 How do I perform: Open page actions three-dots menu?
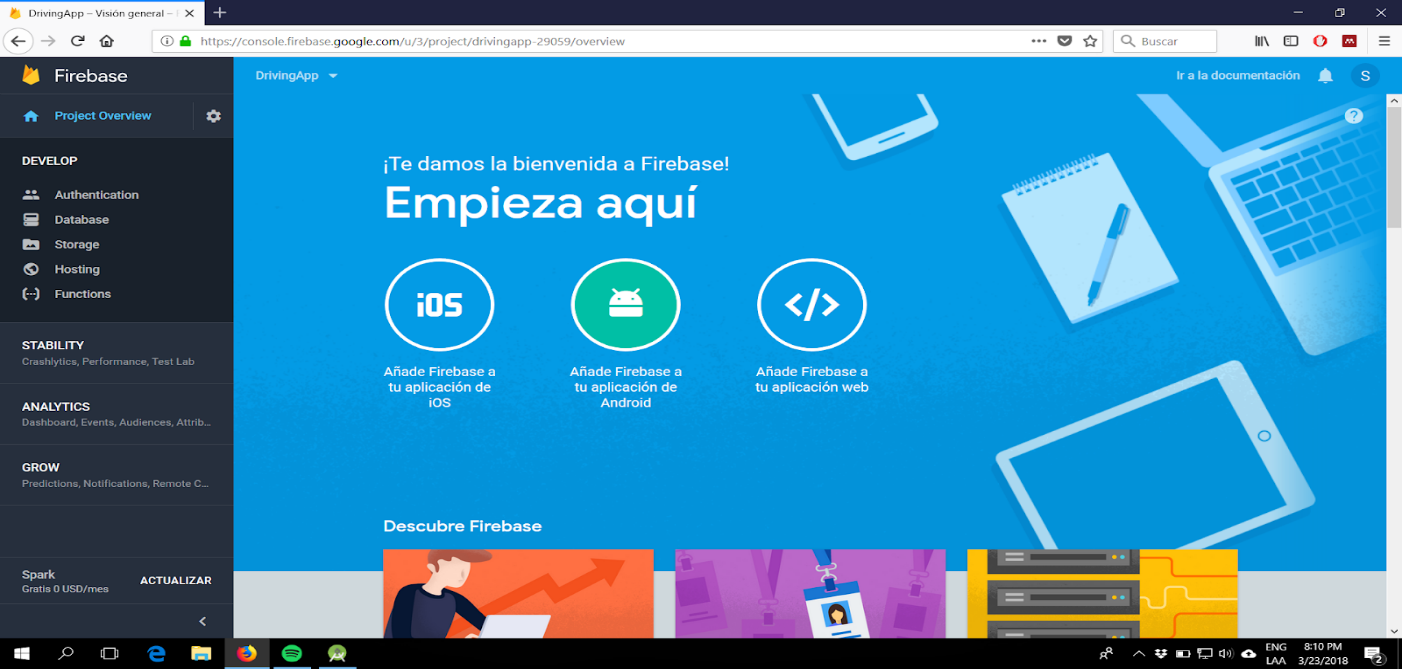coord(1039,41)
